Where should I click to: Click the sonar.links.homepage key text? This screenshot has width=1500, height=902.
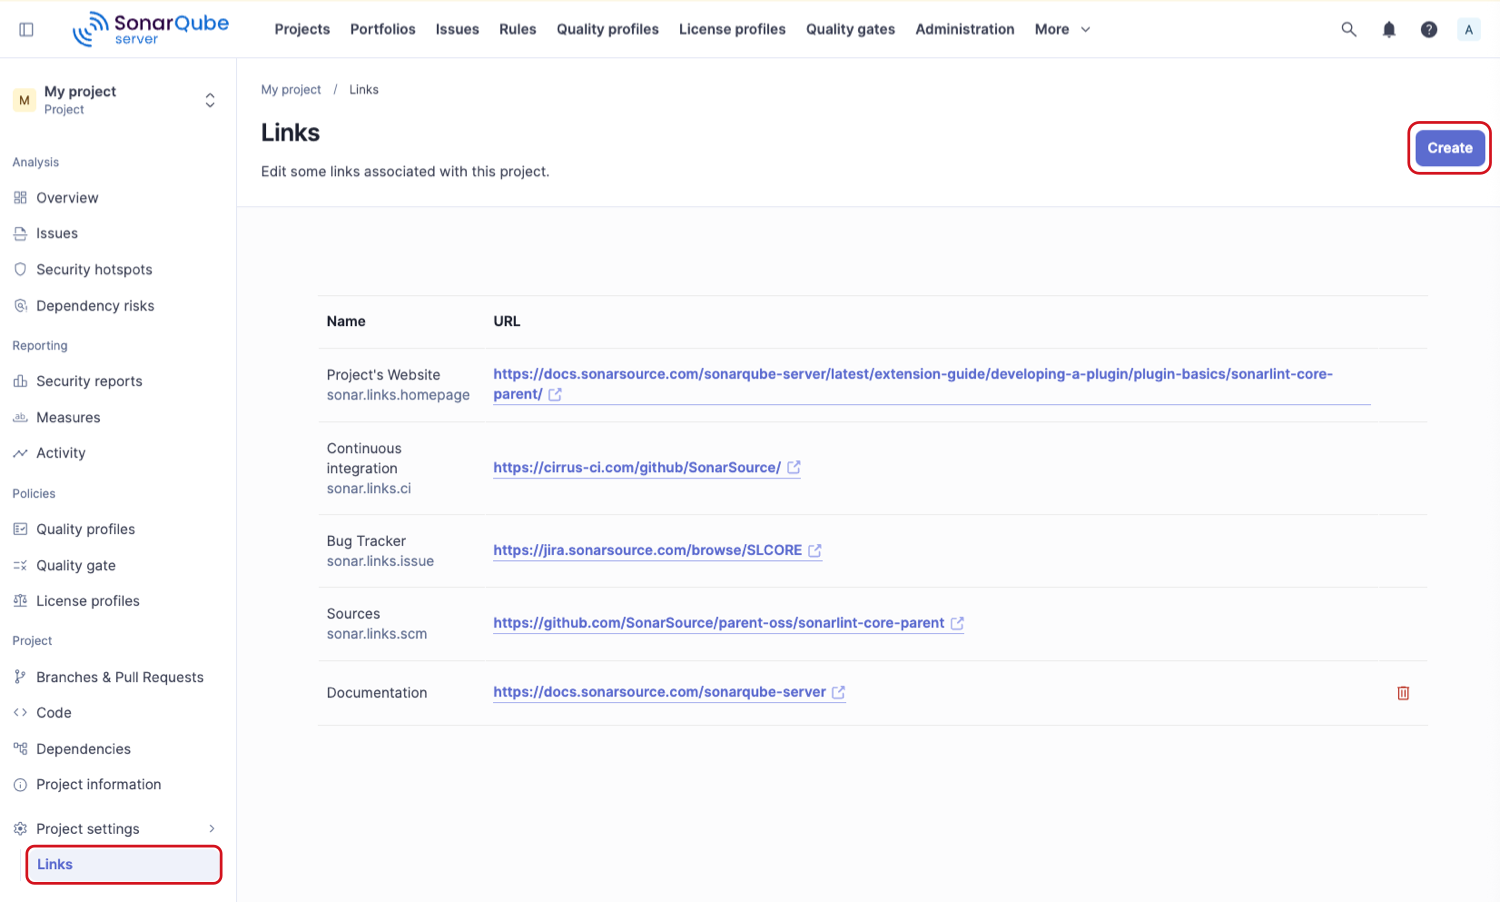(398, 395)
